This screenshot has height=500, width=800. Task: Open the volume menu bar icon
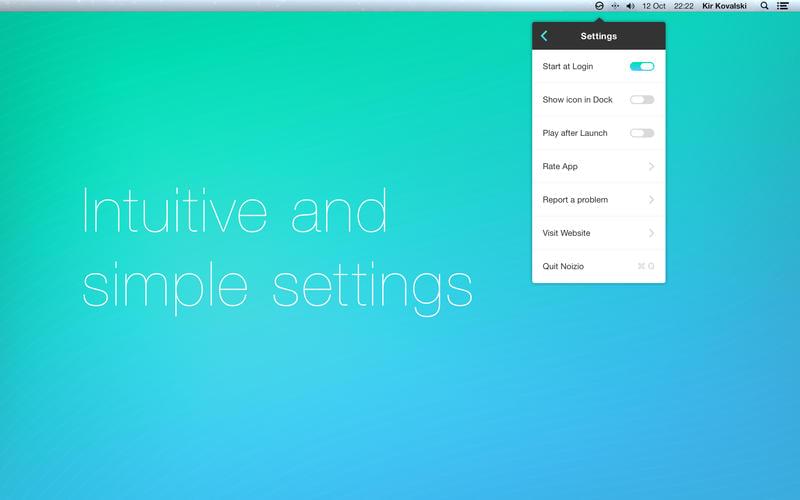(631, 6)
